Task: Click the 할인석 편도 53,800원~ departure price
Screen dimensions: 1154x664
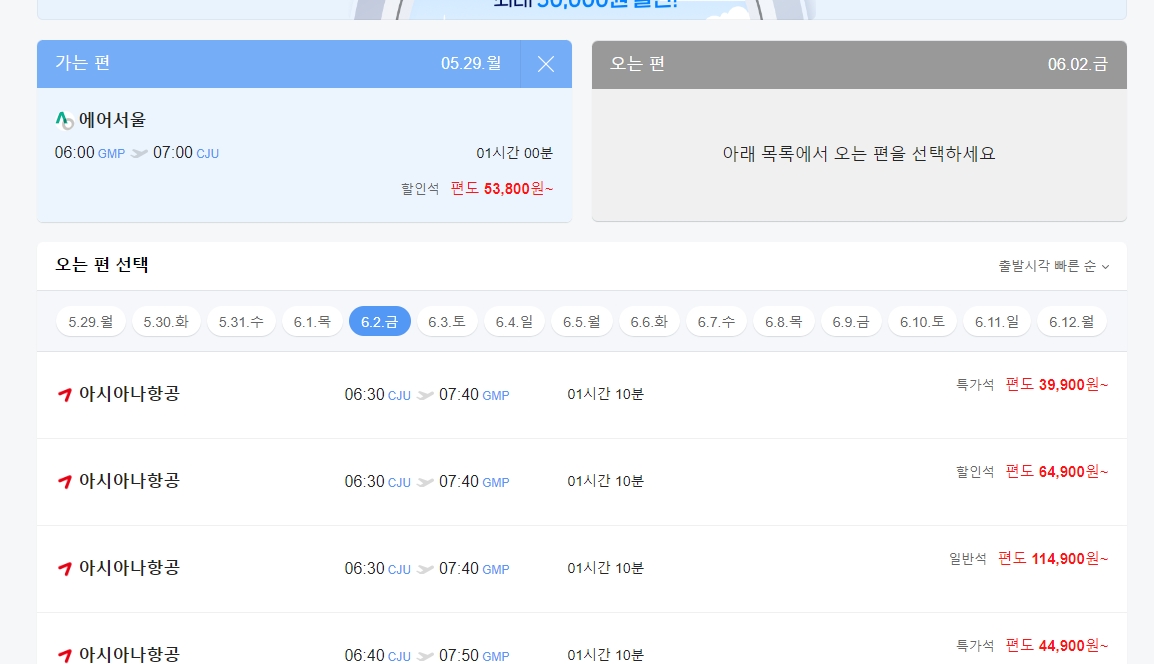Action: click(x=500, y=189)
